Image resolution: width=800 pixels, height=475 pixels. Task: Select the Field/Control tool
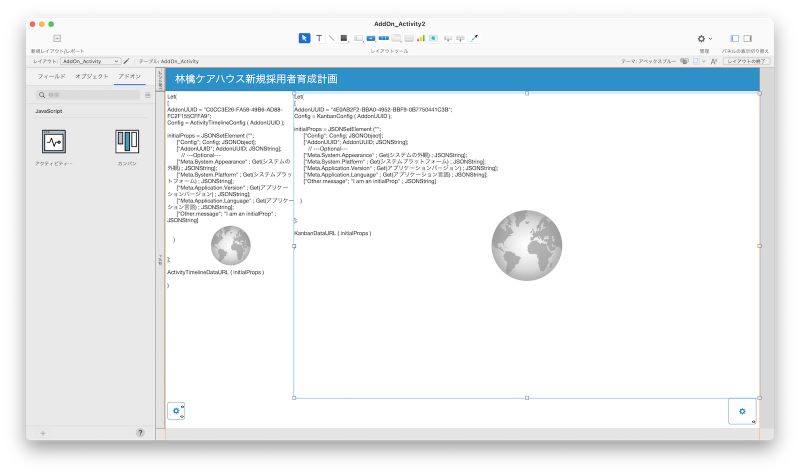(359, 38)
